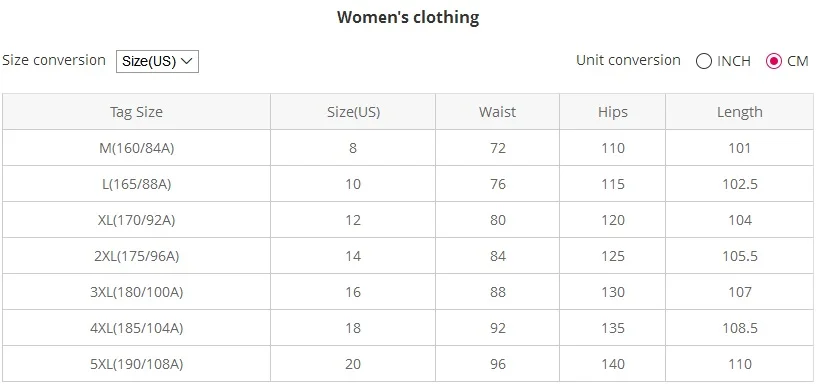
Task: Open the Size(US) conversion dropdown
Action: 157,61
